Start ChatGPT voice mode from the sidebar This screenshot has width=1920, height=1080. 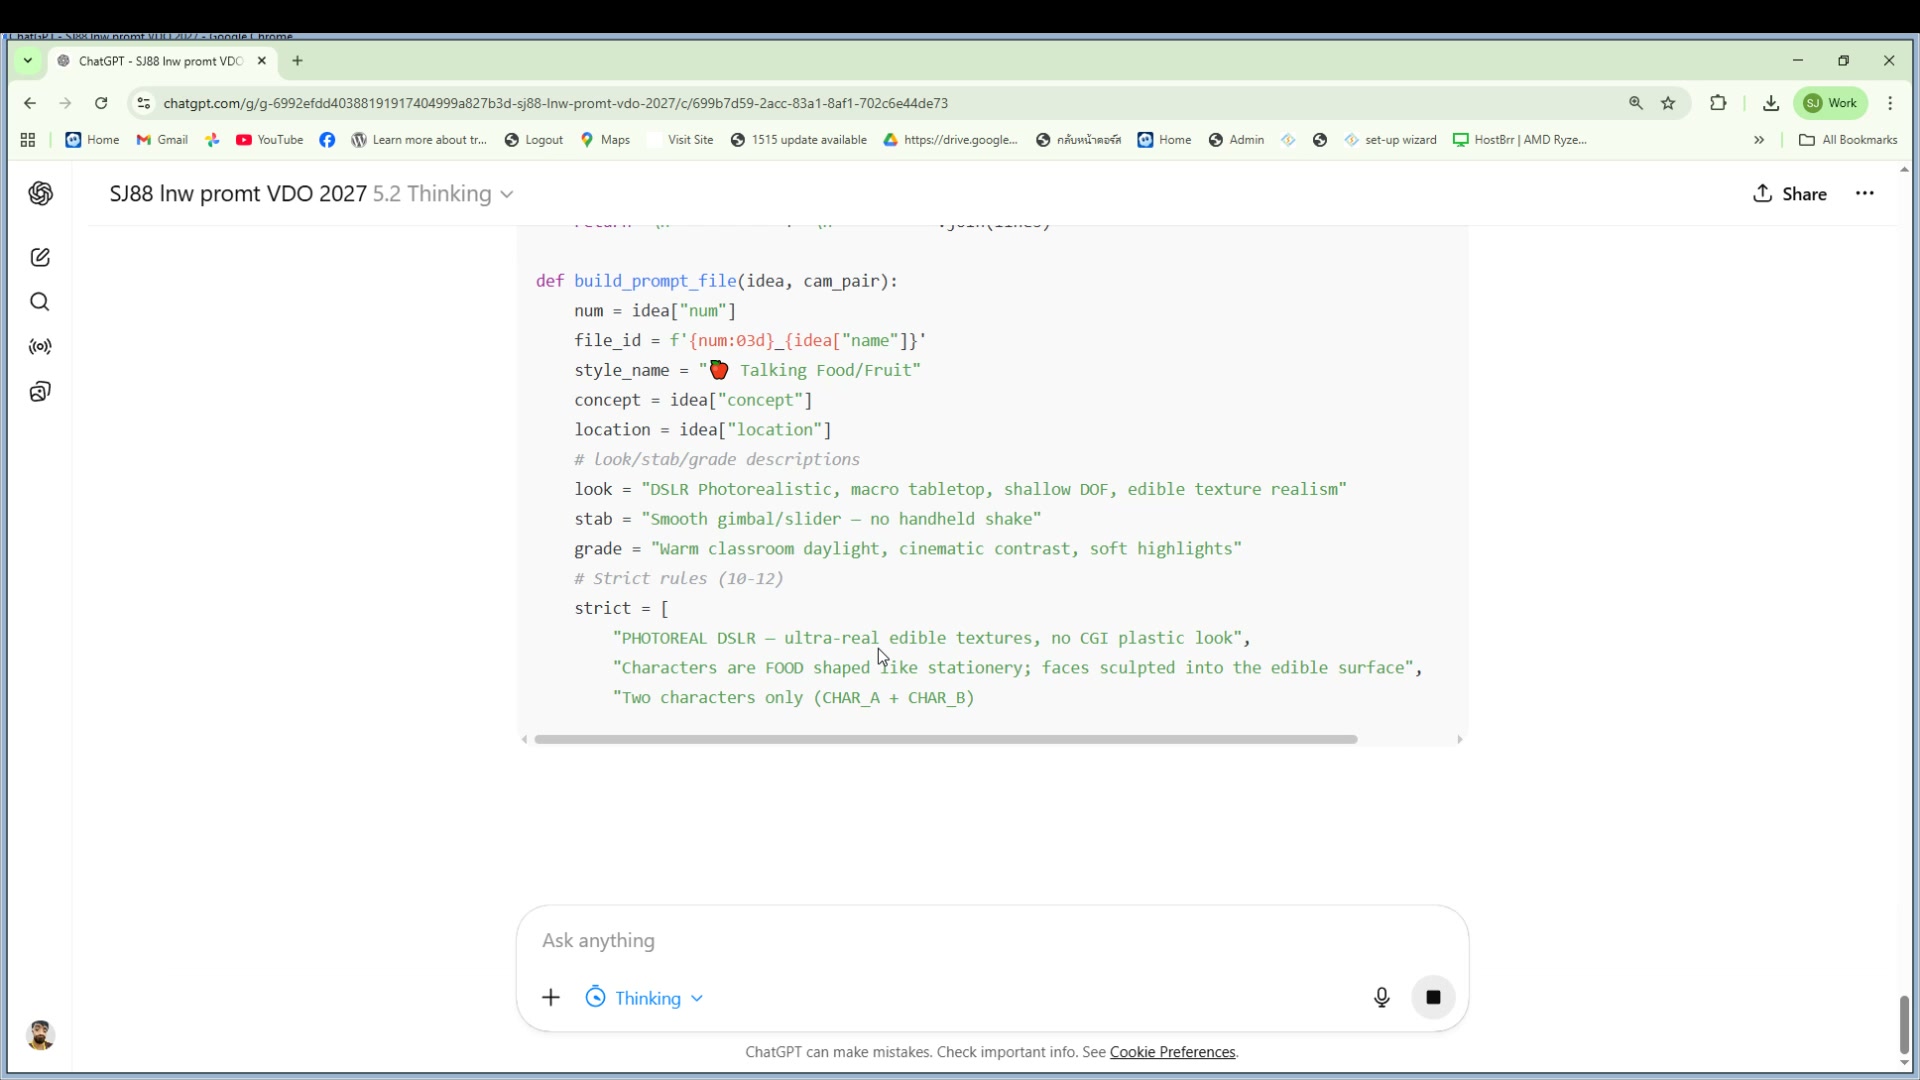[40, 347]
